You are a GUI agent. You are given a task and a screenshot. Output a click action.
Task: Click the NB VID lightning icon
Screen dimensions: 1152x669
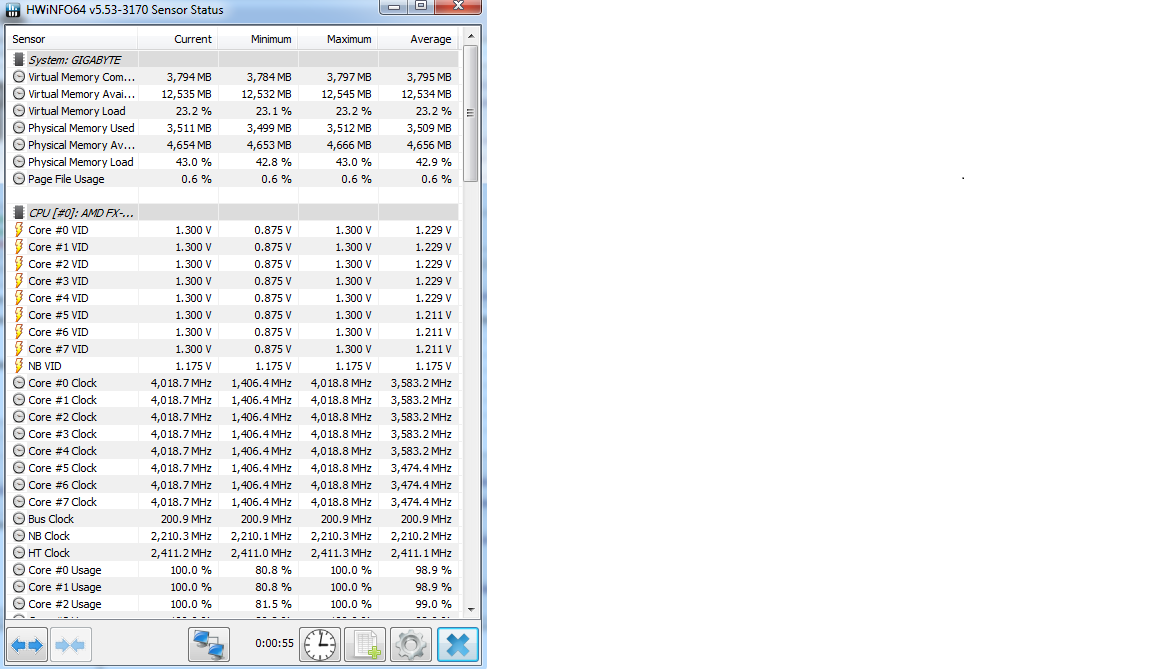click(x=19, y=365)
